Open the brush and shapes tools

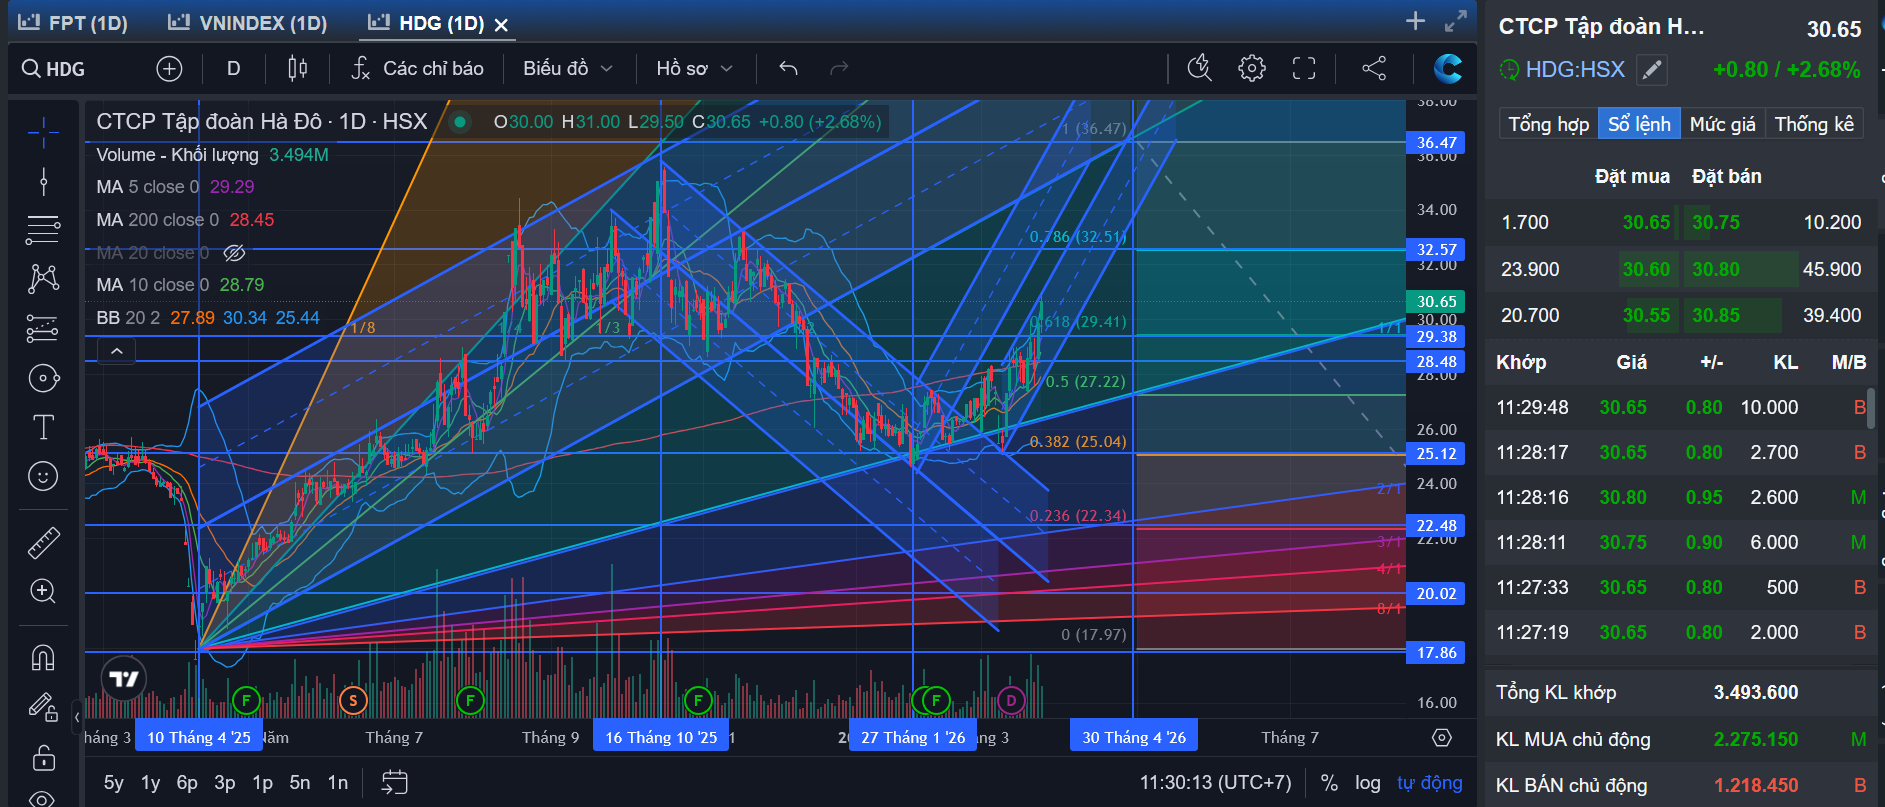point(43,378)
